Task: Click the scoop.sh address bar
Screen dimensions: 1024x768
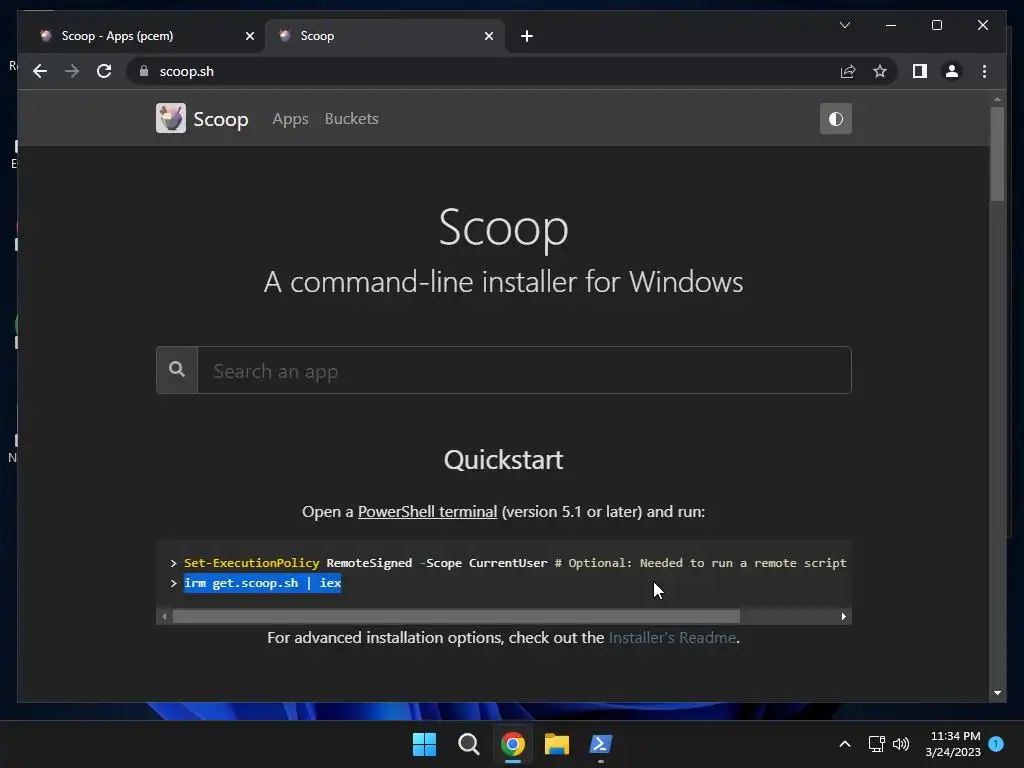Action: [483, 71]
